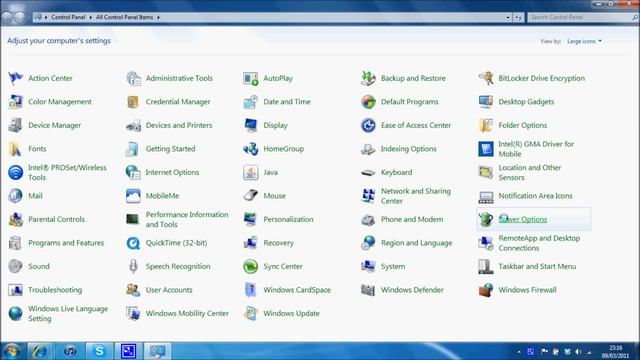
Task: Click the Control Panel breadcrumb segment
Action: click(68, 17)
